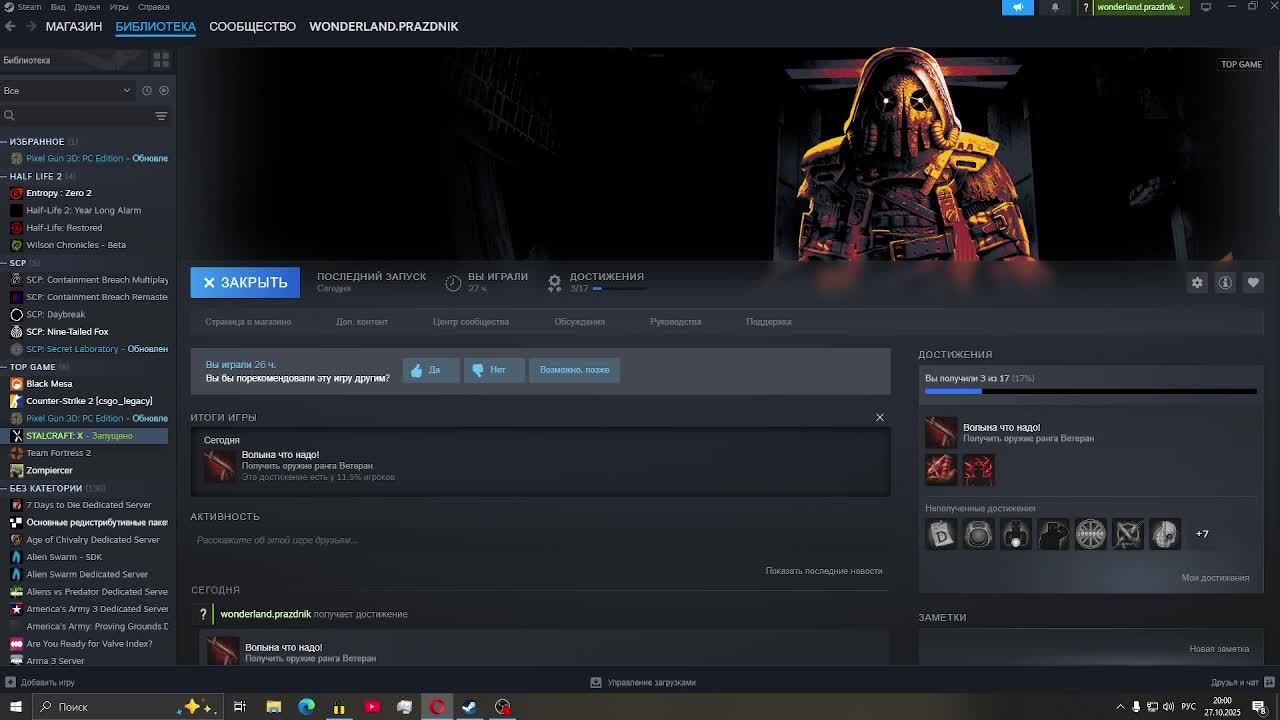This screenshot has height=720, width=1280.
Task: Open the help question mark icon
Action: 1085,7
